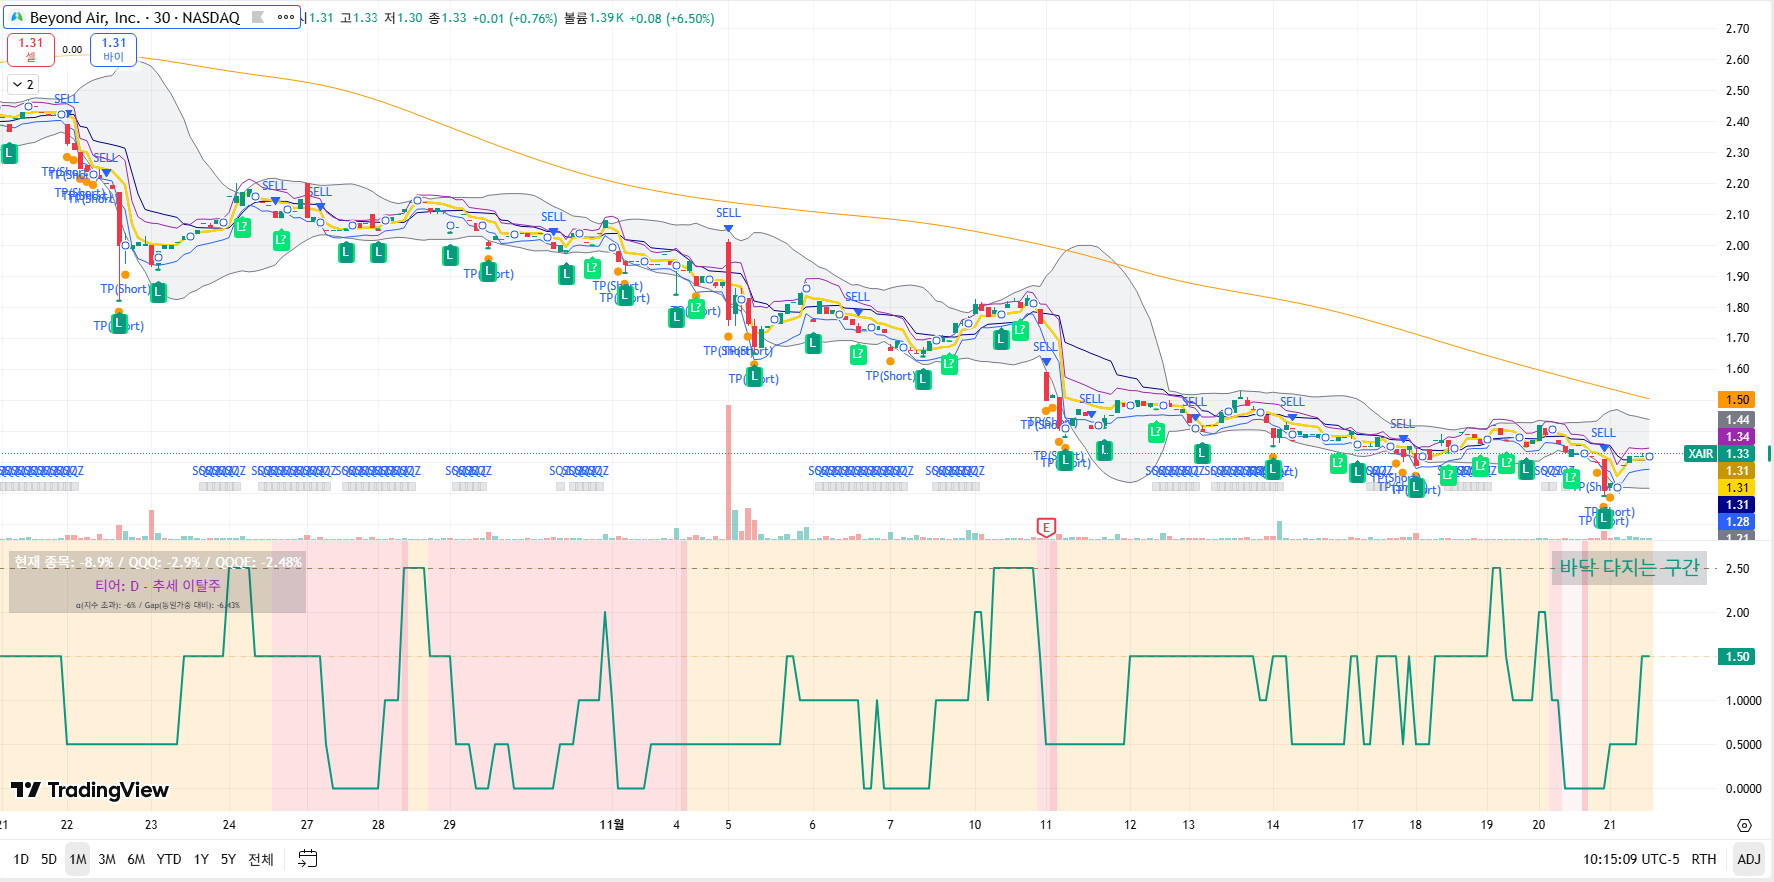Open chart settings hexagon icon
This screenshot has width=1774, height=882.
[x=1744, y=825]
